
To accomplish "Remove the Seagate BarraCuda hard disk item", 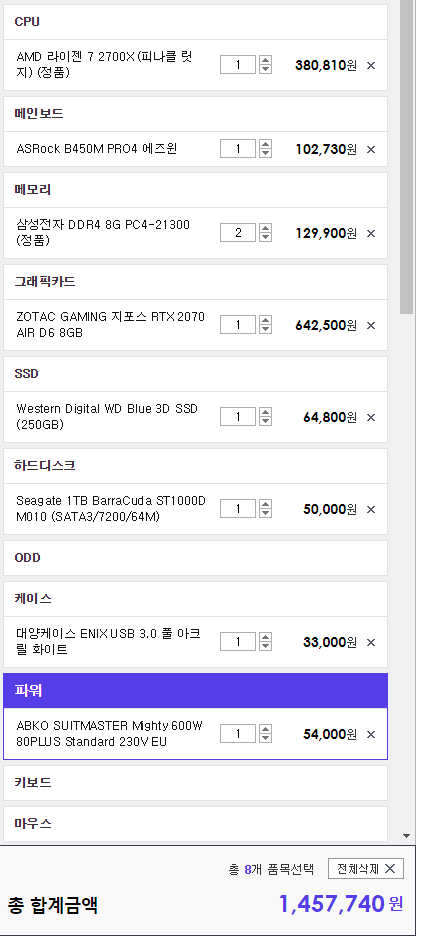I will [371, 509].
